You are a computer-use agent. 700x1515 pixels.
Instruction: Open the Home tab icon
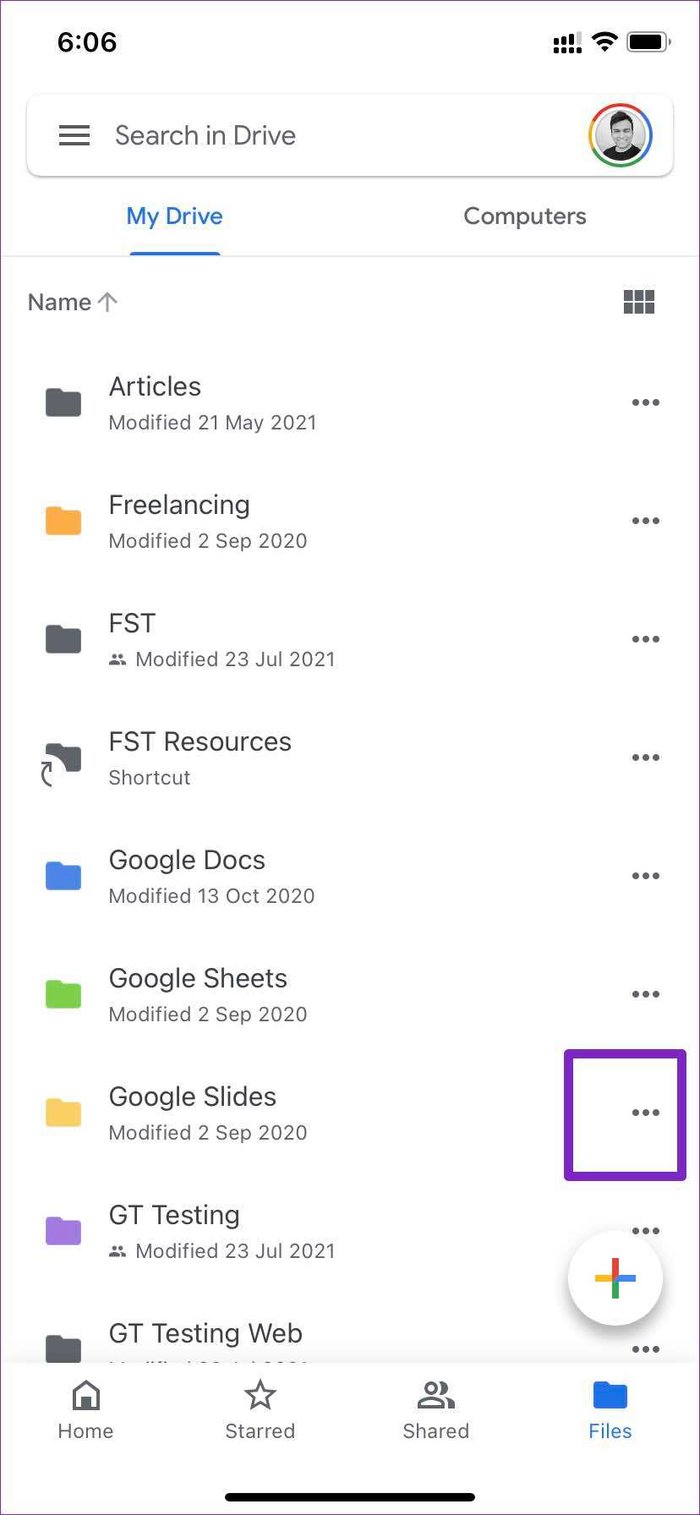(85, 1395)
